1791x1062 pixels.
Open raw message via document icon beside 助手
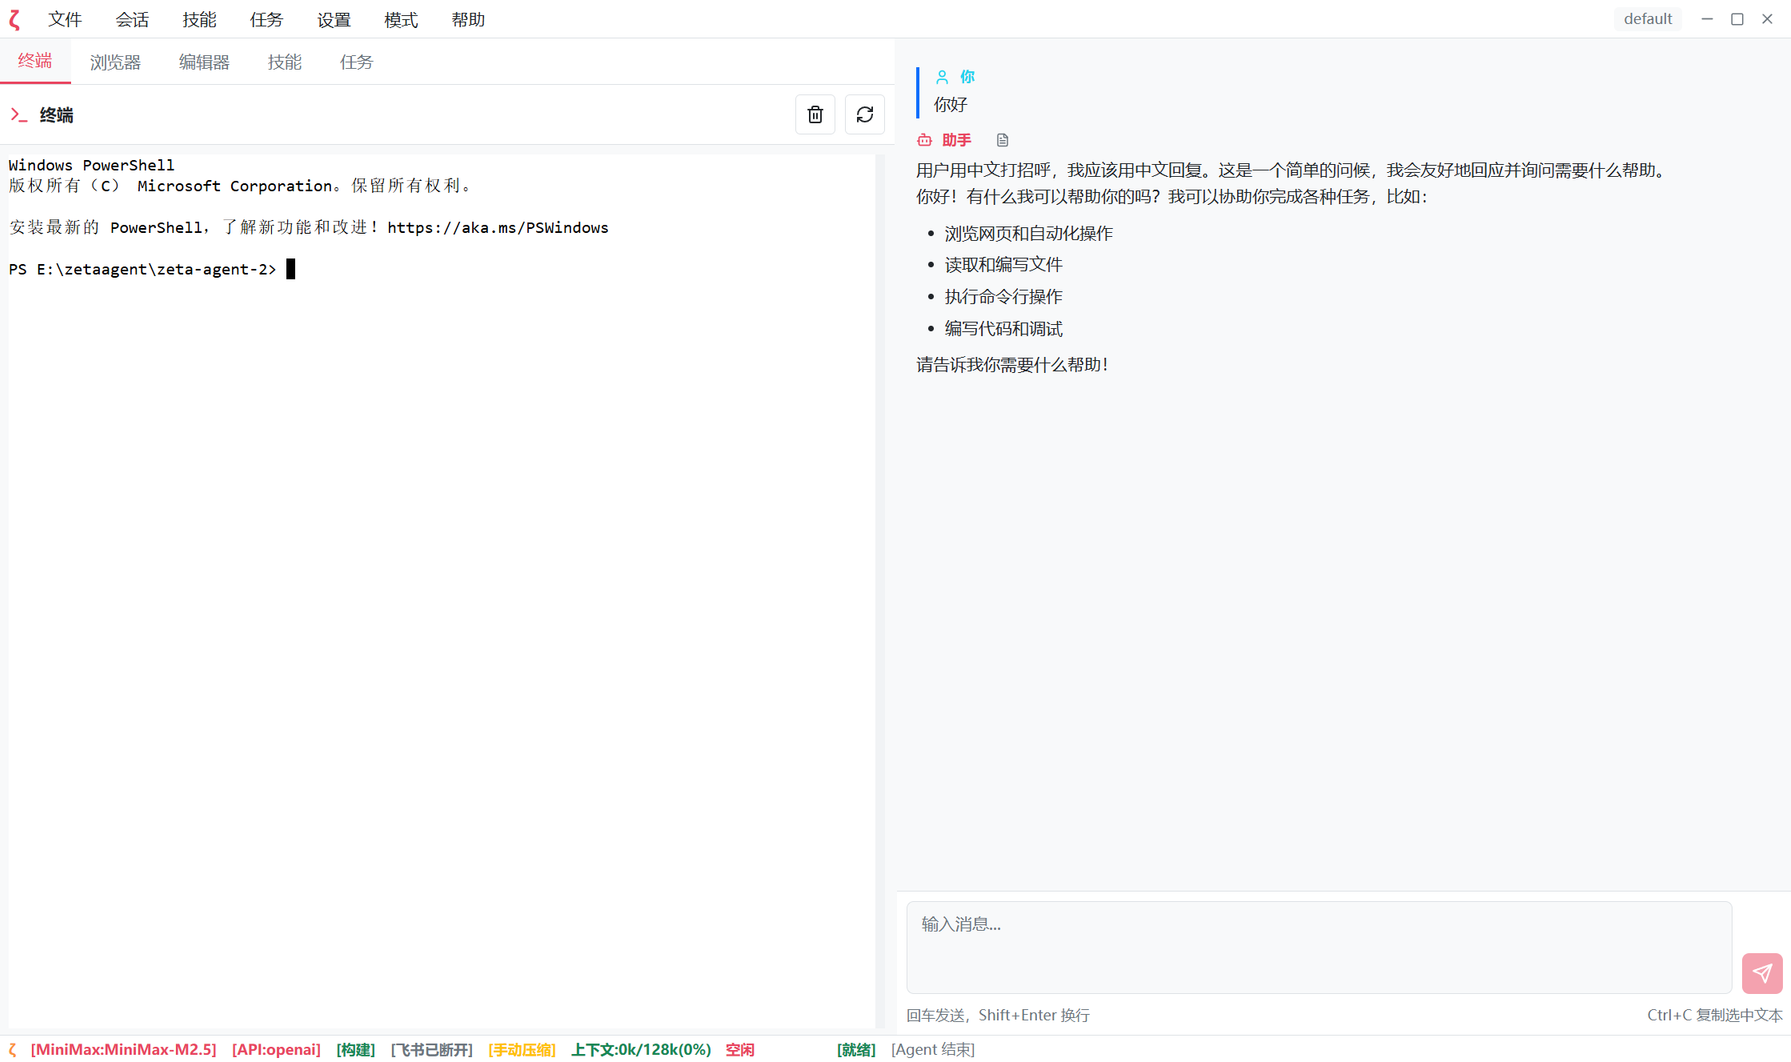tap(1003, 140)
